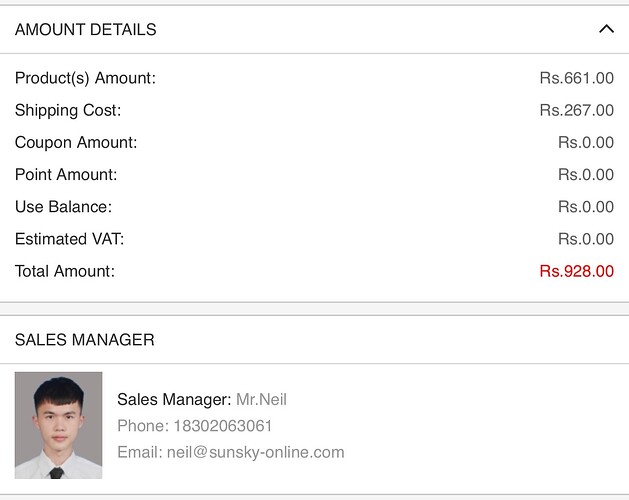
Task: Click the Product(s) Amount label
Action: pyautogui.click(x=85, y=78)
